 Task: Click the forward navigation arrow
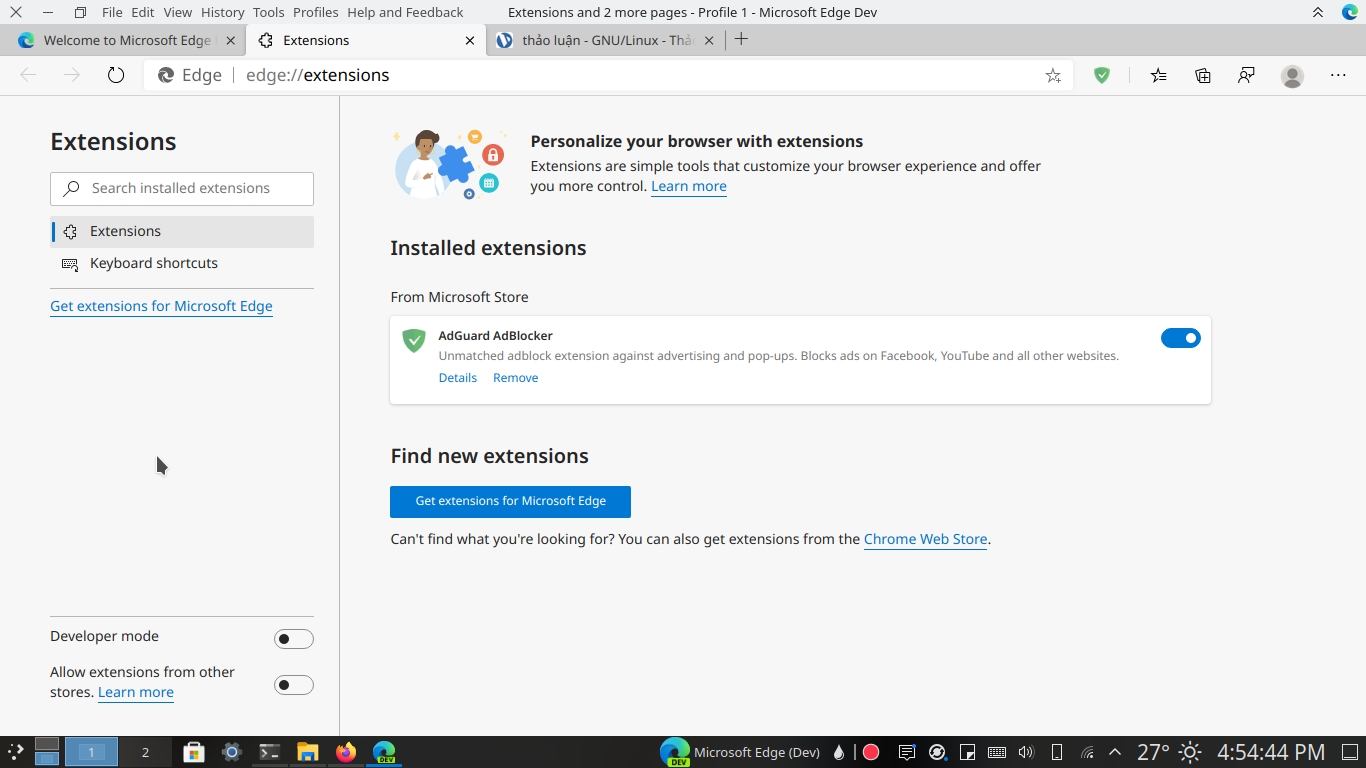click(x=72, y=75)
